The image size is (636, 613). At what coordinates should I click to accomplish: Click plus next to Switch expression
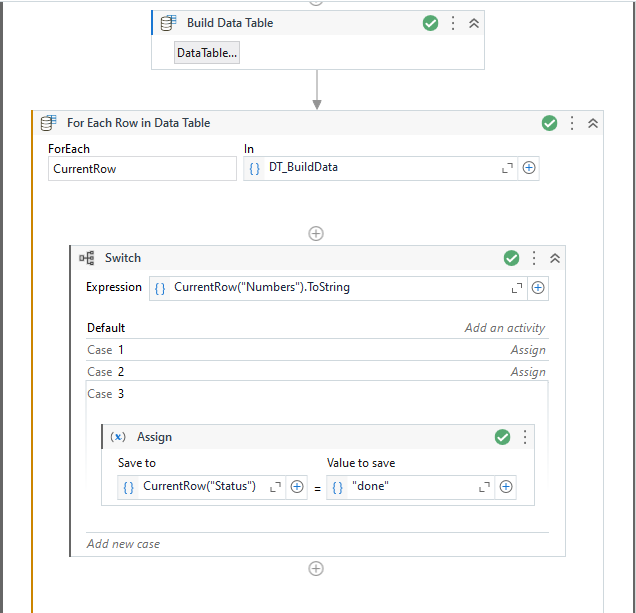(538, 288)
